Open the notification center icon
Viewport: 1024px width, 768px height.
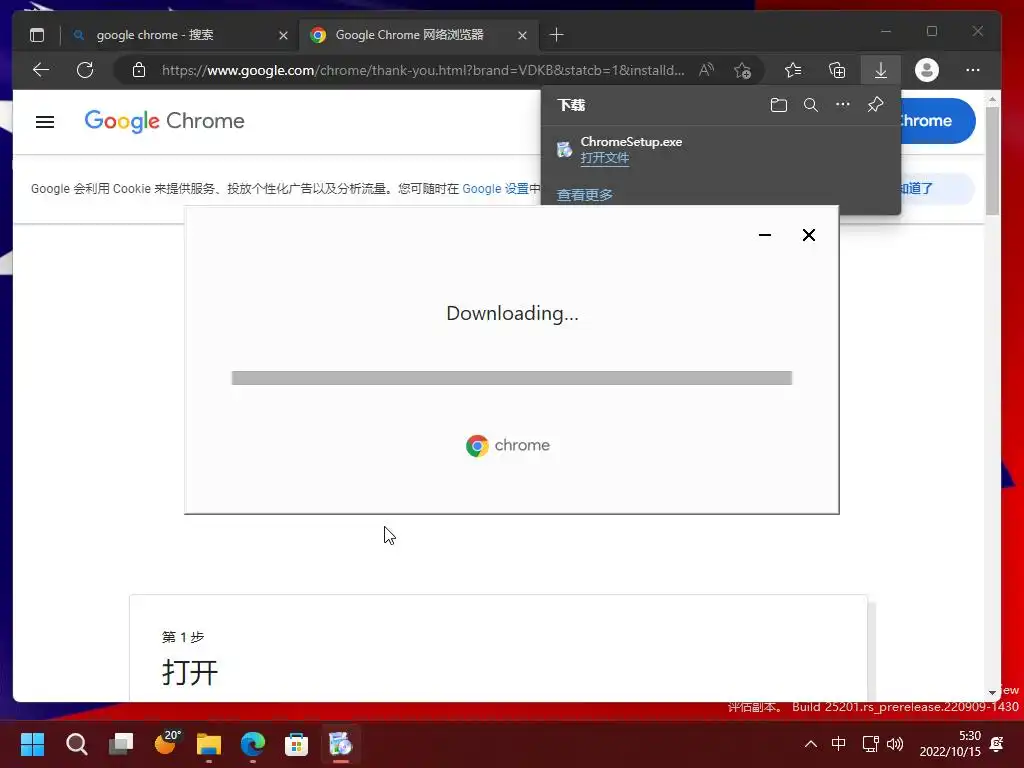pyautogui.click(x=997, y=744)
